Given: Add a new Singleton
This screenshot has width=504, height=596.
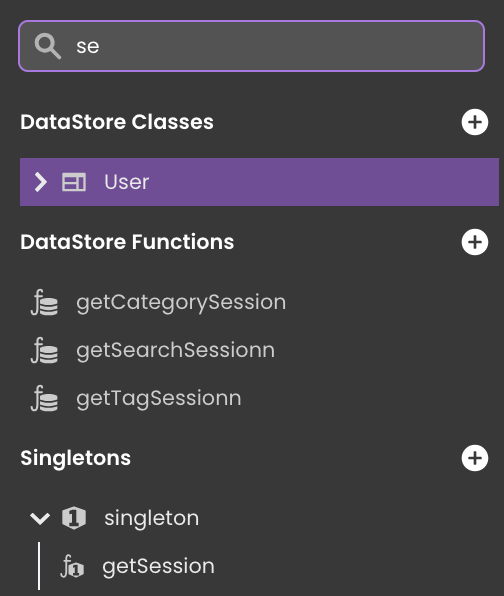Looking at the screenshot, I should [x=475, y=458].
